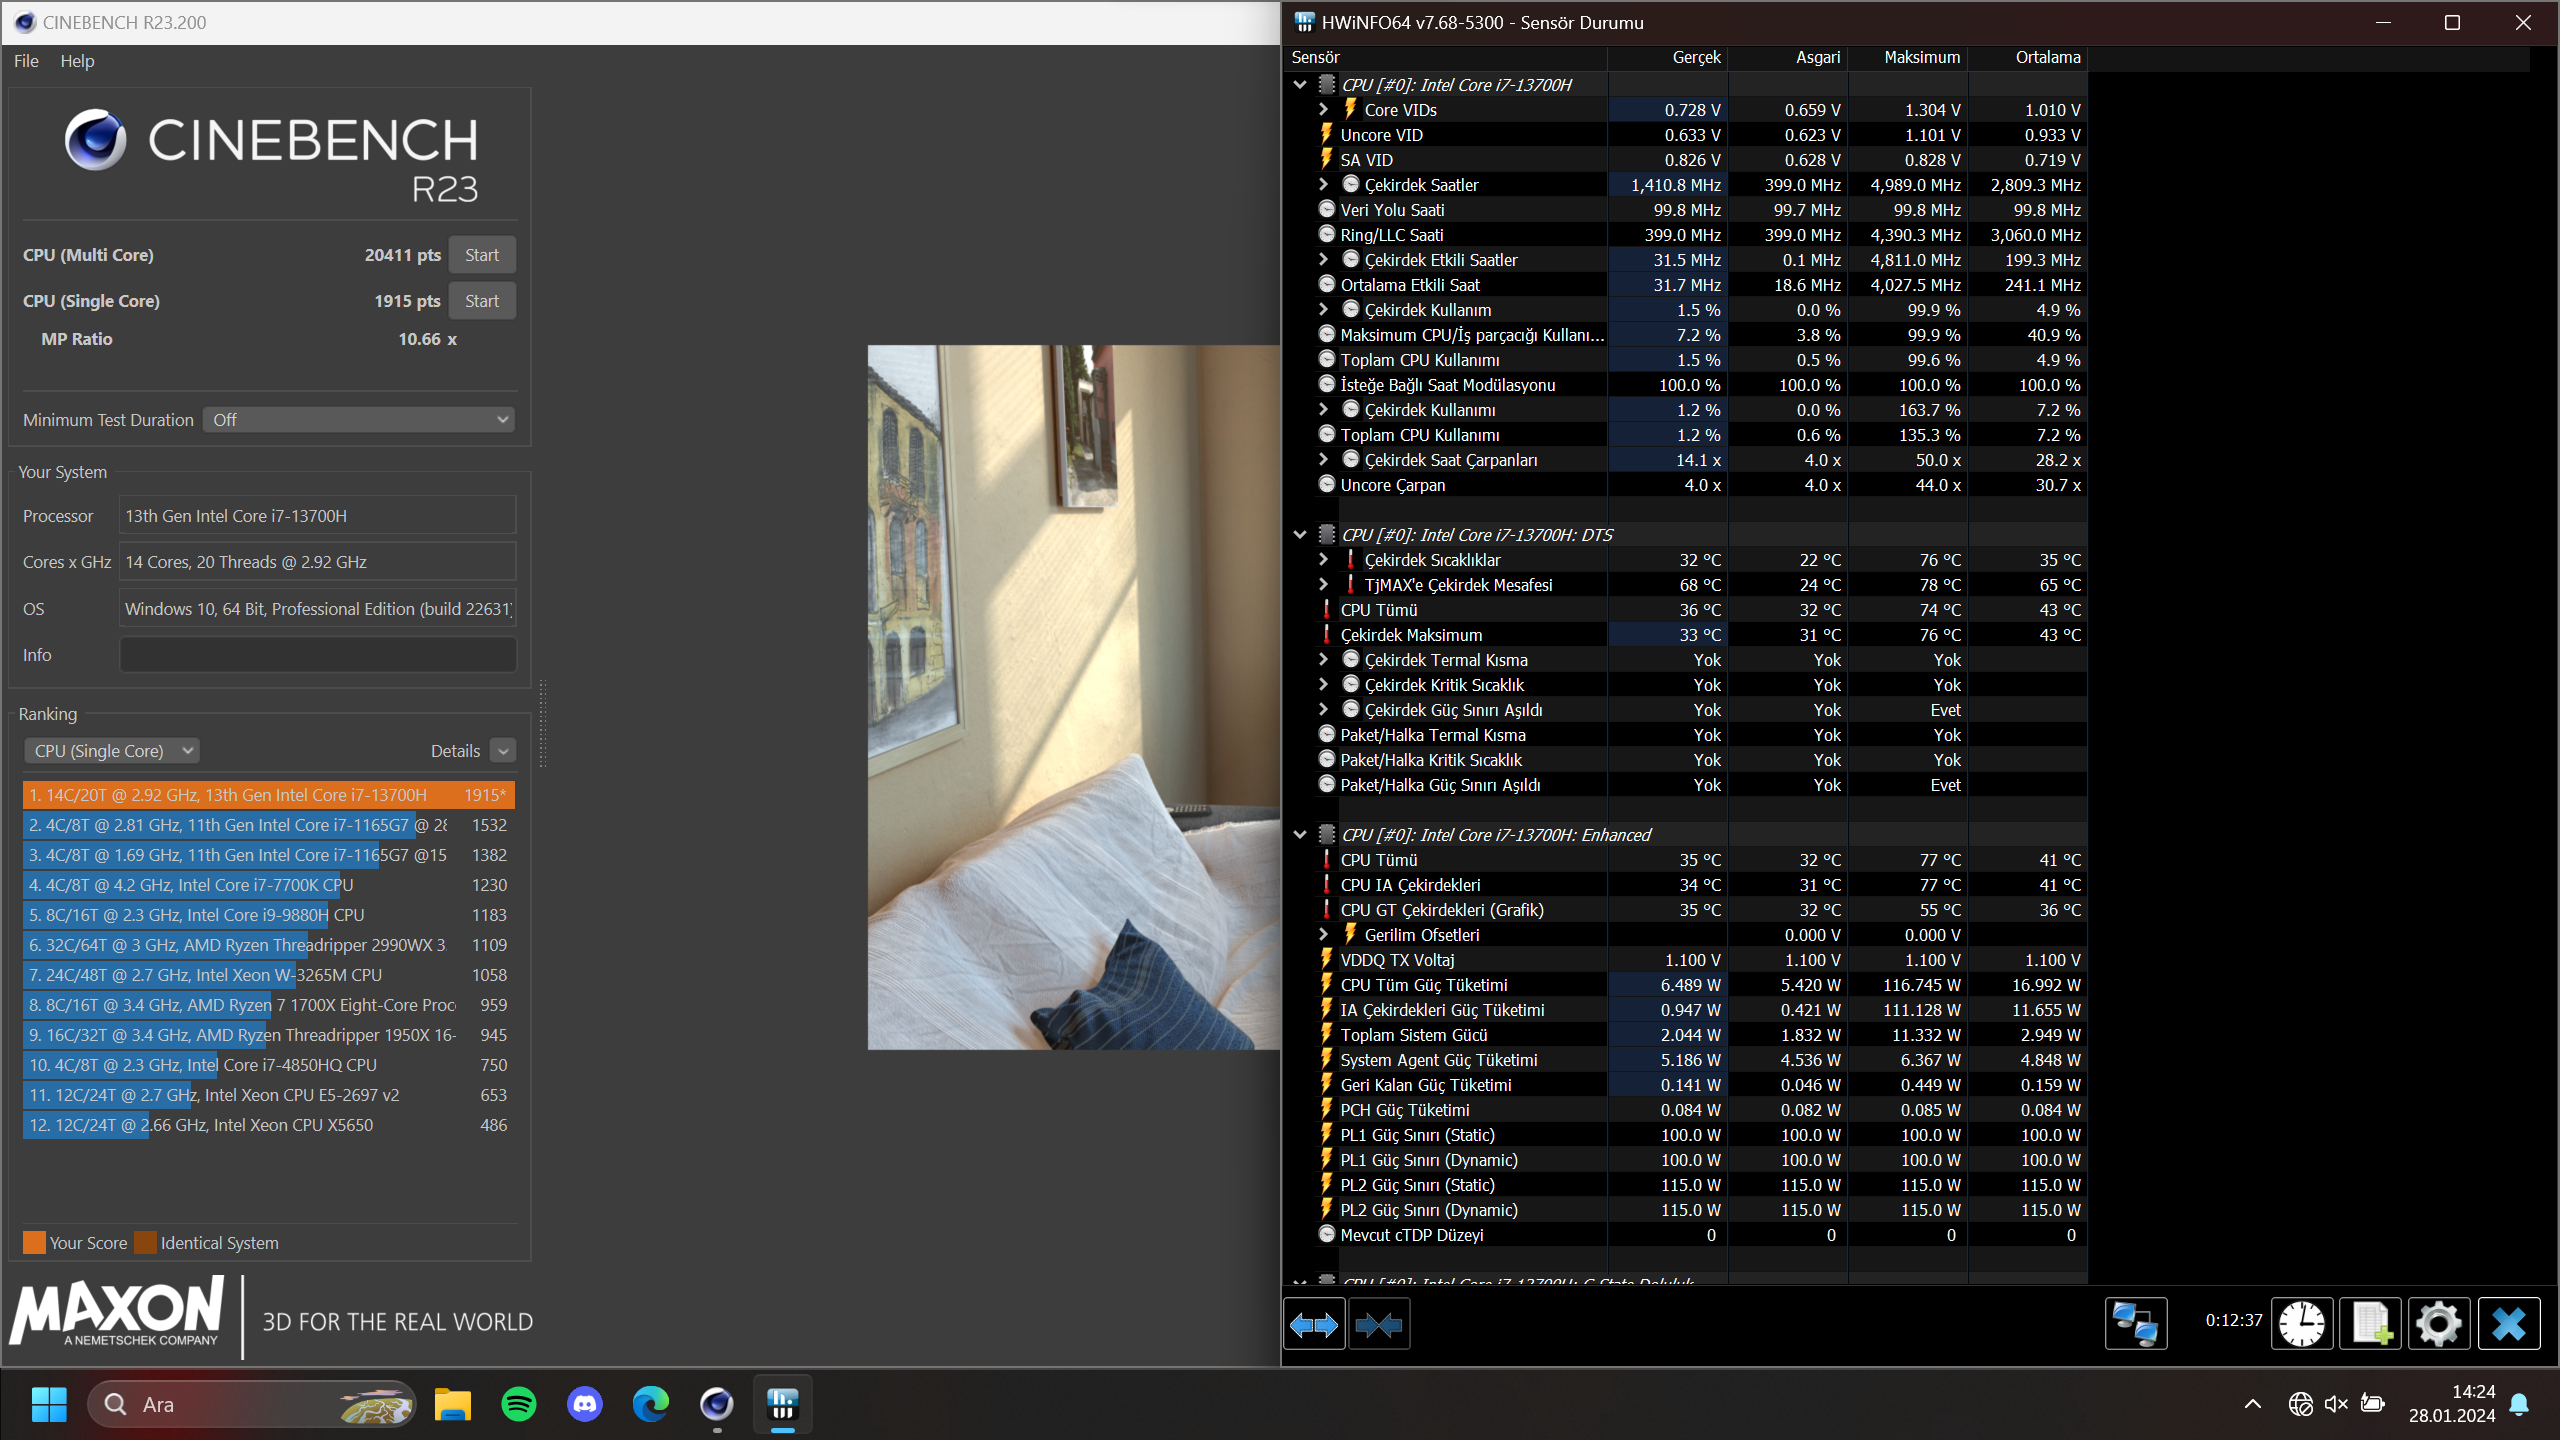Viewport: 2560px width, 1440px height.
Task: Open HWiNFO settings gear icon
Action: 2439,1324
